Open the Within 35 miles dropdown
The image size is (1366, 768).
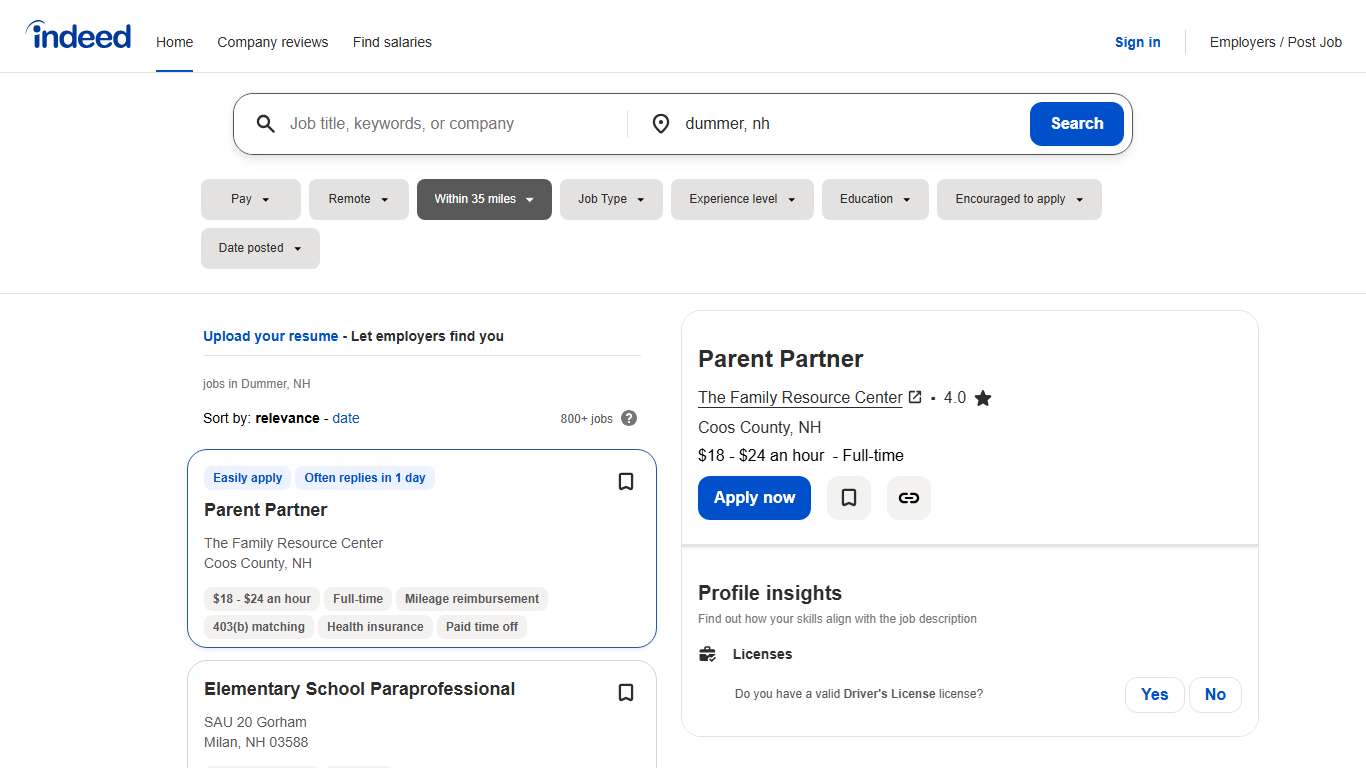click(x=484, y=199)
